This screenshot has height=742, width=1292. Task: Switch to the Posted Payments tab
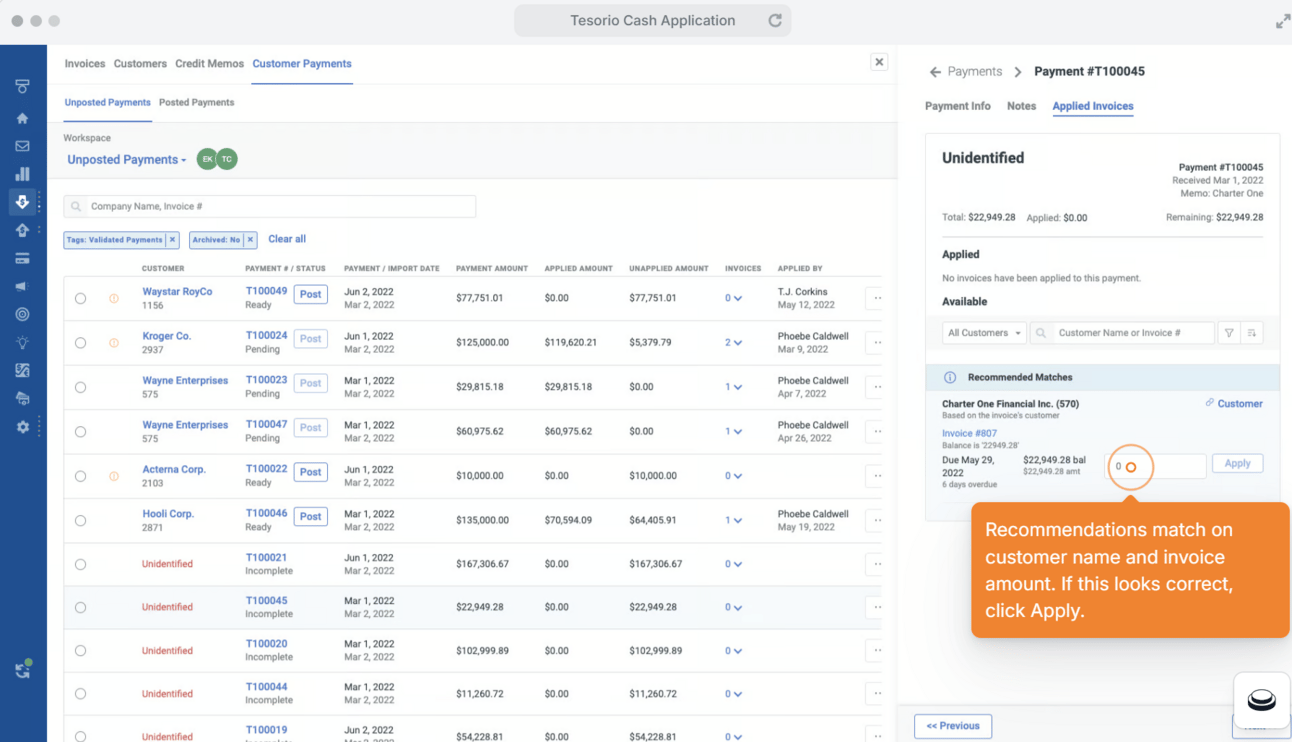pyautogui.click(x=196, y=102)
